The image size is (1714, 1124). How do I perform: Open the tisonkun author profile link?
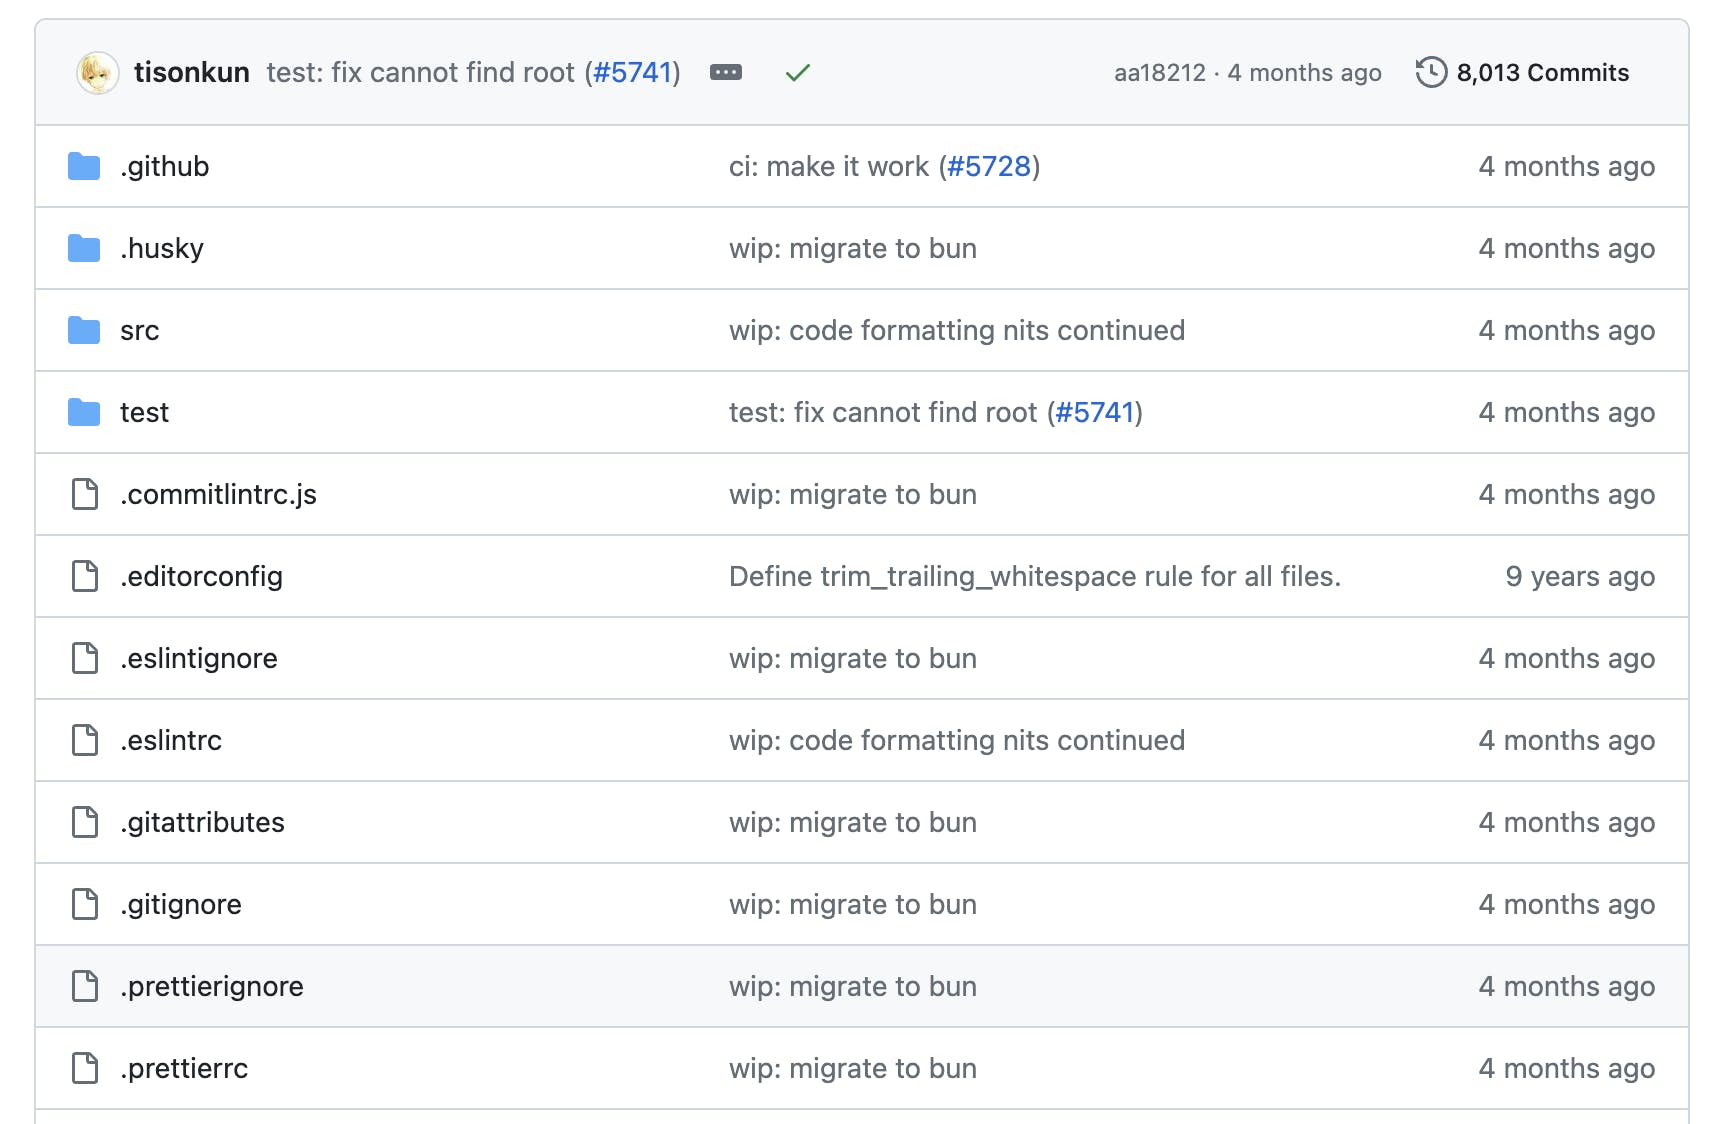pyautogui.click(x=192, y=73)
